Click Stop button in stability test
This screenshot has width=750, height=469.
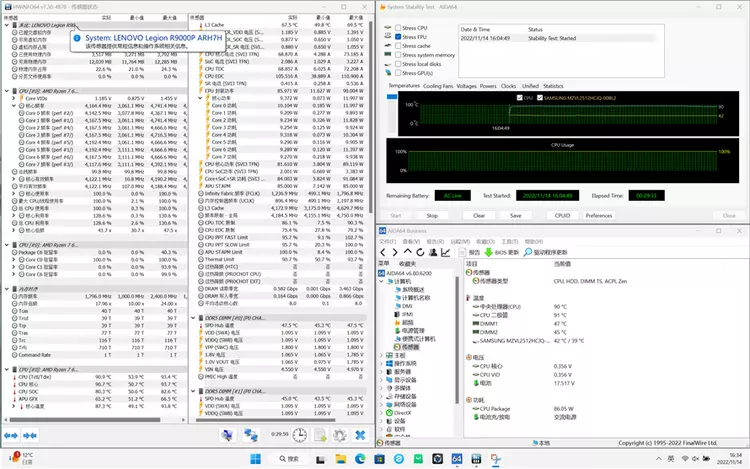(432, 216)
